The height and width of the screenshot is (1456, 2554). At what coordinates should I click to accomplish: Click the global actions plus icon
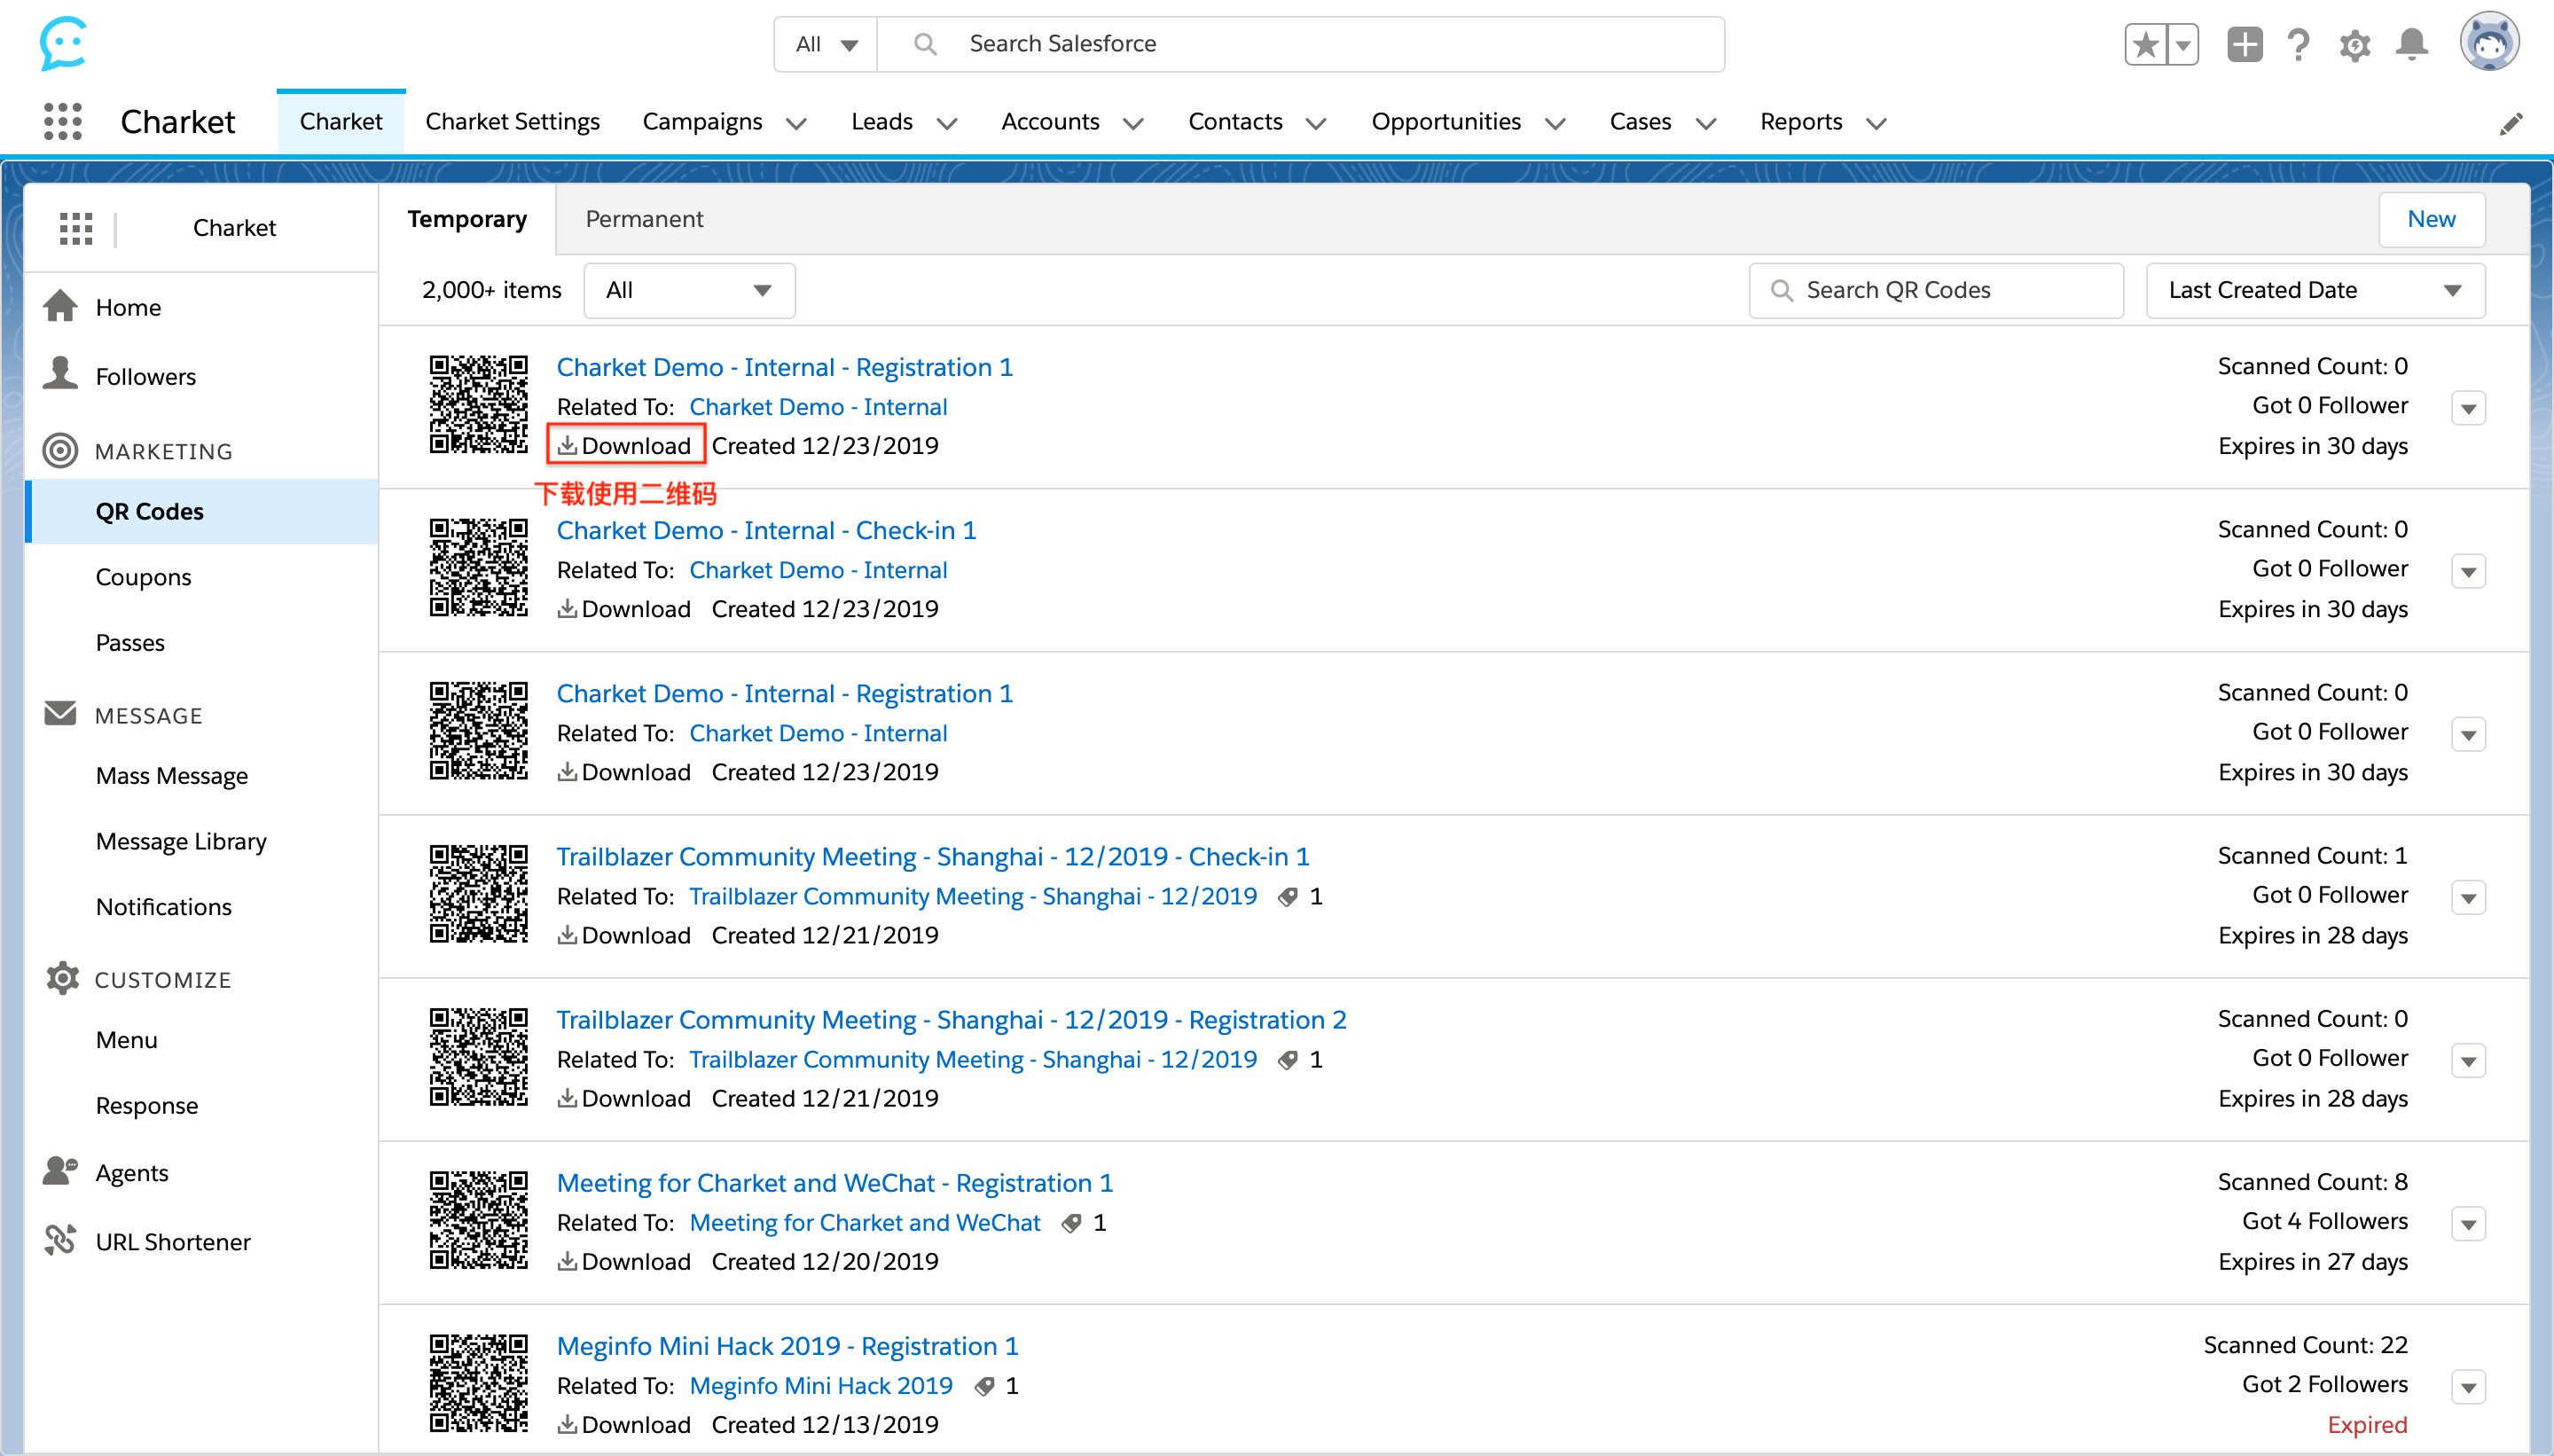tap(2245, 44)
